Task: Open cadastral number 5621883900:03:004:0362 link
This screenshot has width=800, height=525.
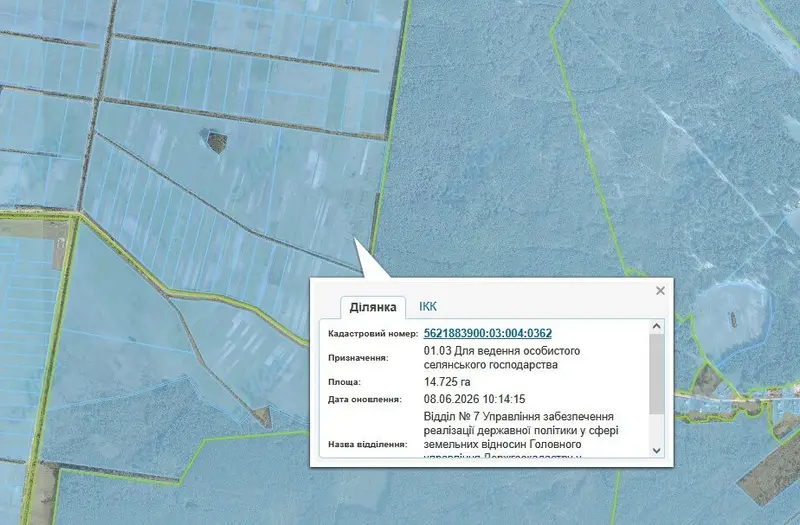Action: click(x=488, y=333)
